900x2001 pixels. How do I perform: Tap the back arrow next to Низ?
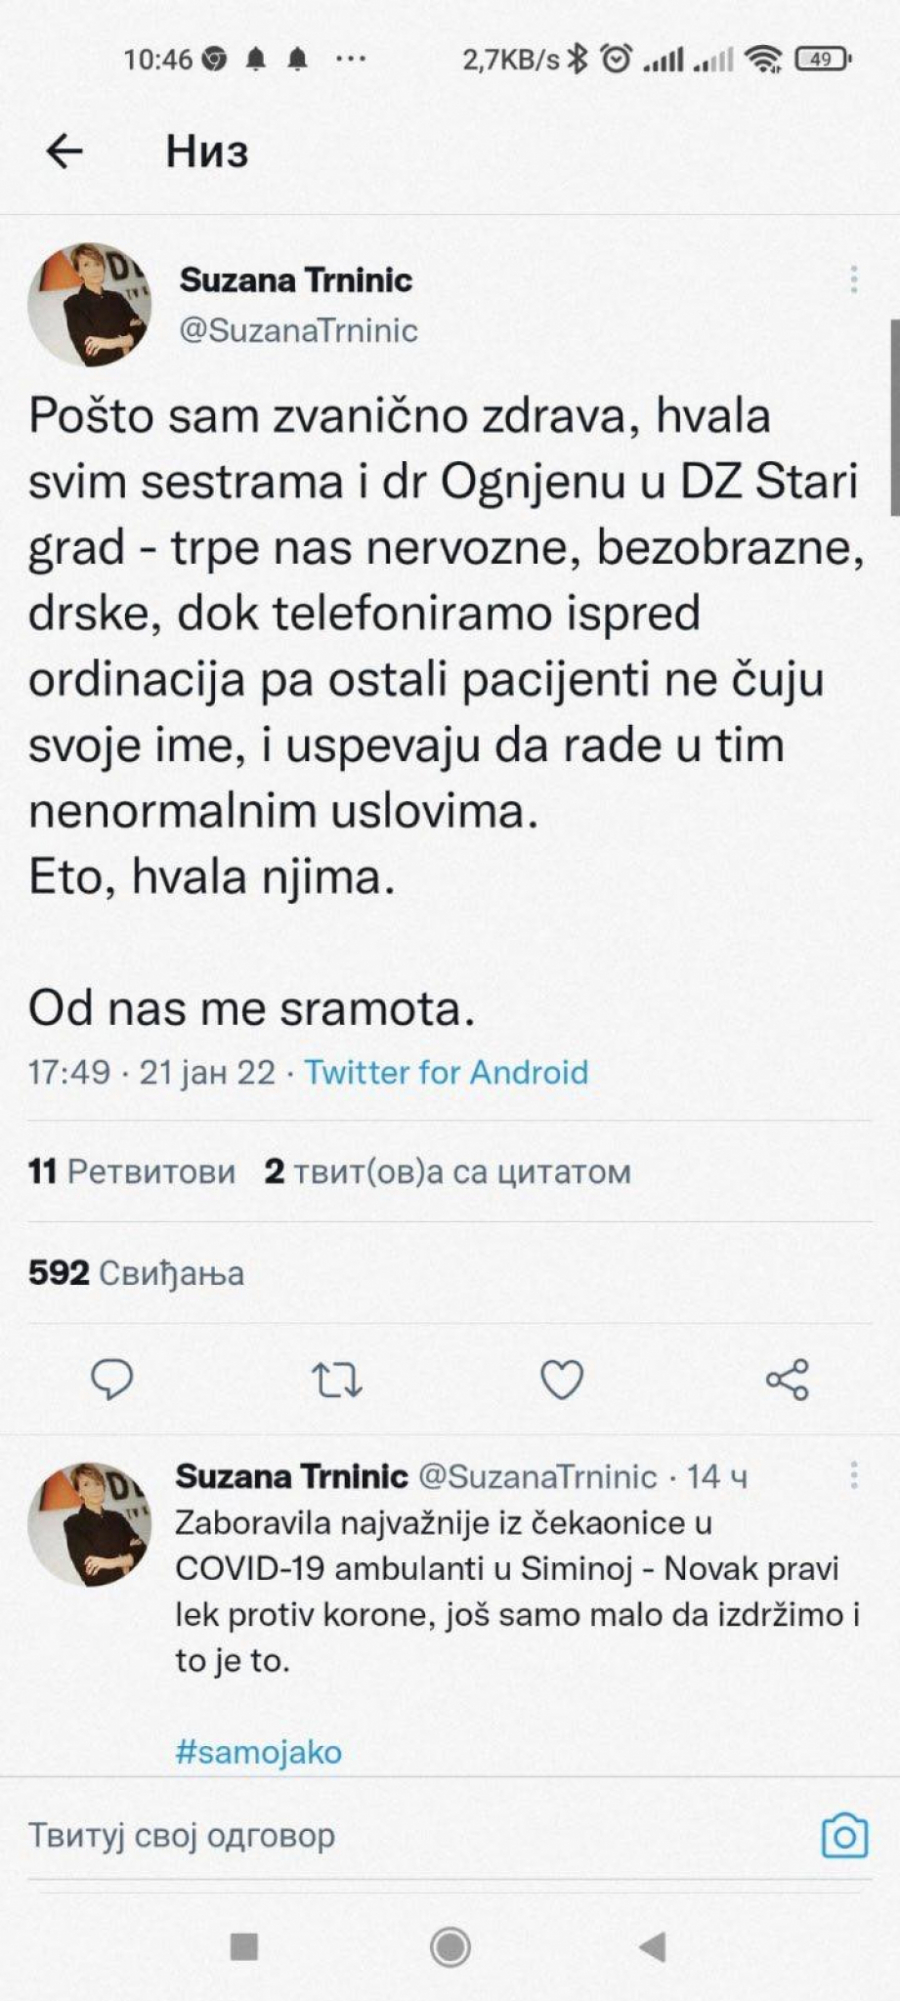63,152
